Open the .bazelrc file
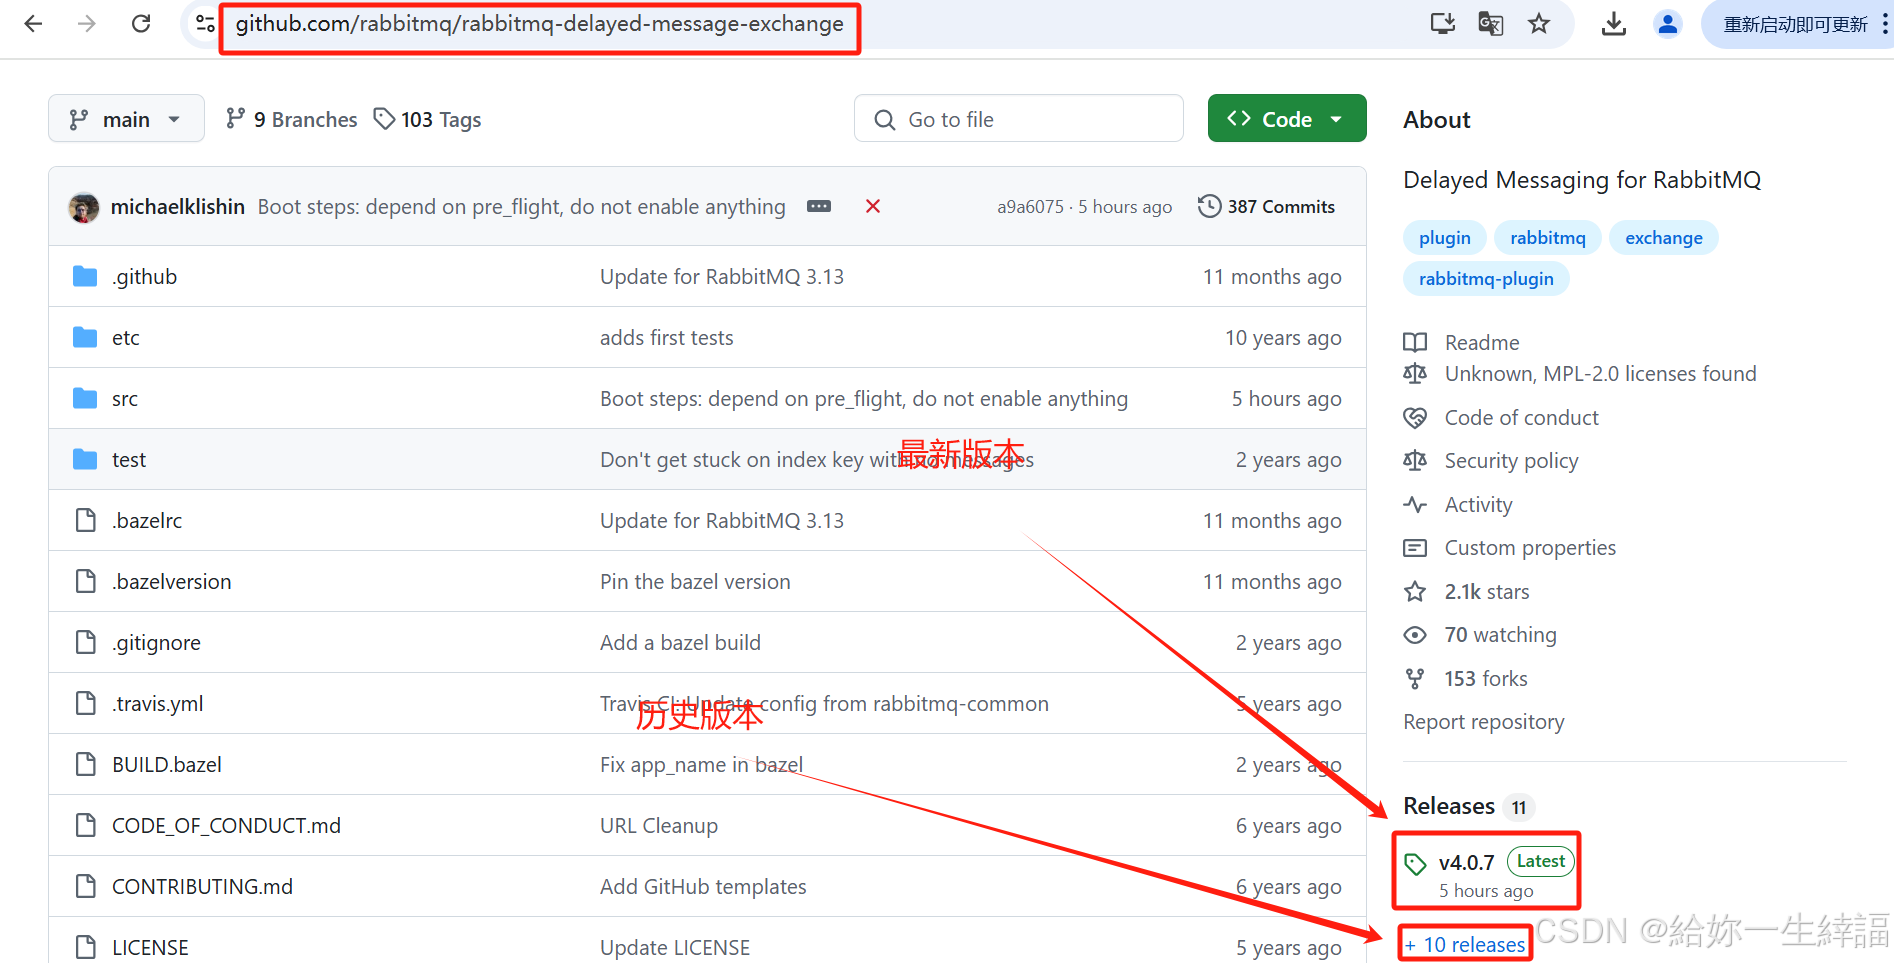This screenshot has width=1894, height=963. coord(147,521)
